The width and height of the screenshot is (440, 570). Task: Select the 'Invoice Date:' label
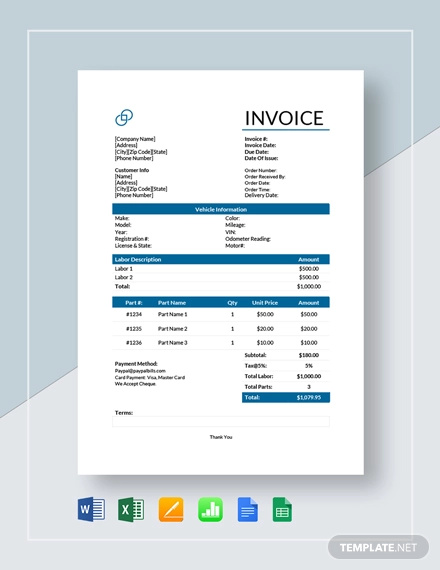[x=260, y=145]
